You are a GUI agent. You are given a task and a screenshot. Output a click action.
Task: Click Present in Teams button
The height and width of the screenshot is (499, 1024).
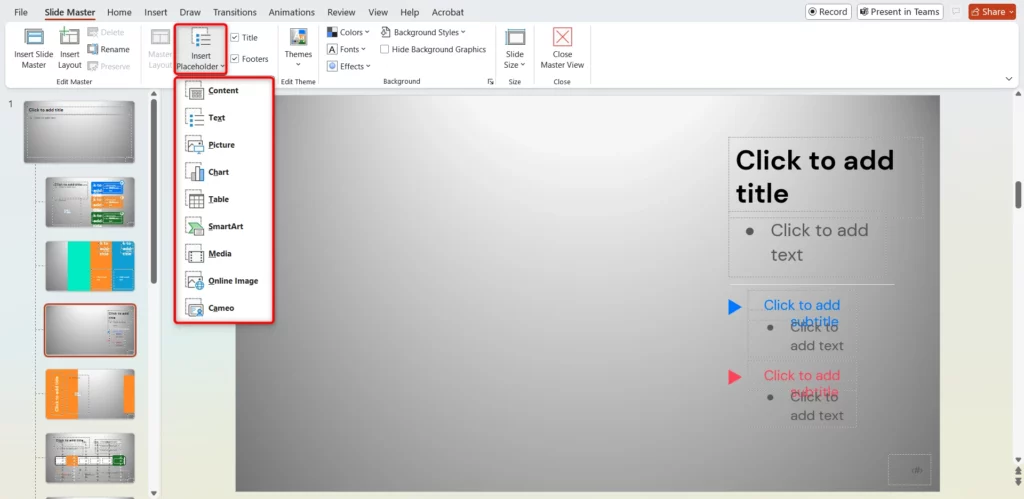click(900, 12)
